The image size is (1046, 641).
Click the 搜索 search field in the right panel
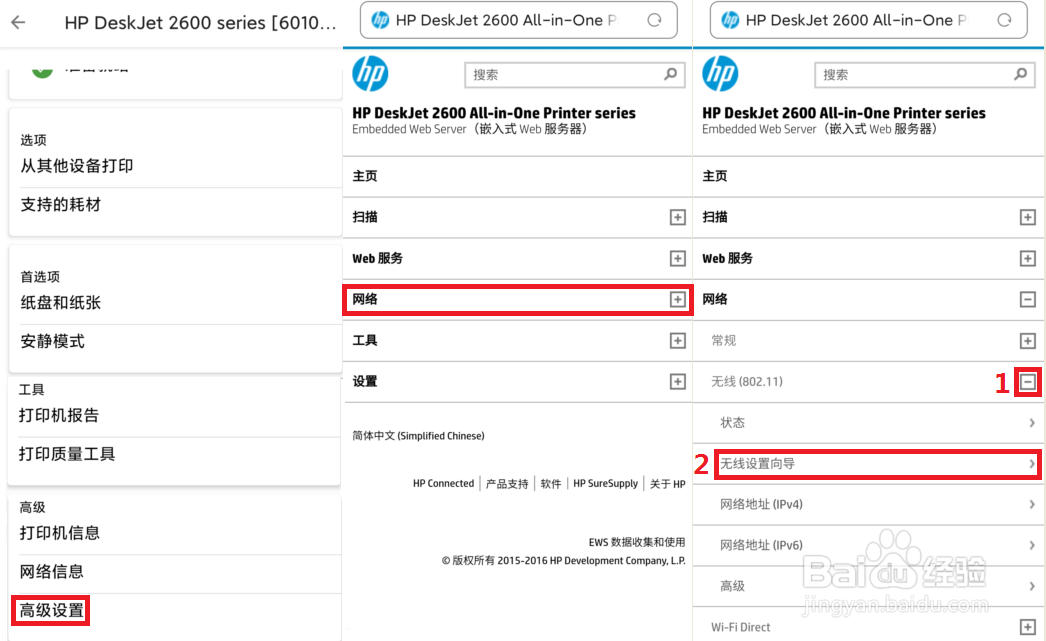pyautogui.click(x=925, y=75)
